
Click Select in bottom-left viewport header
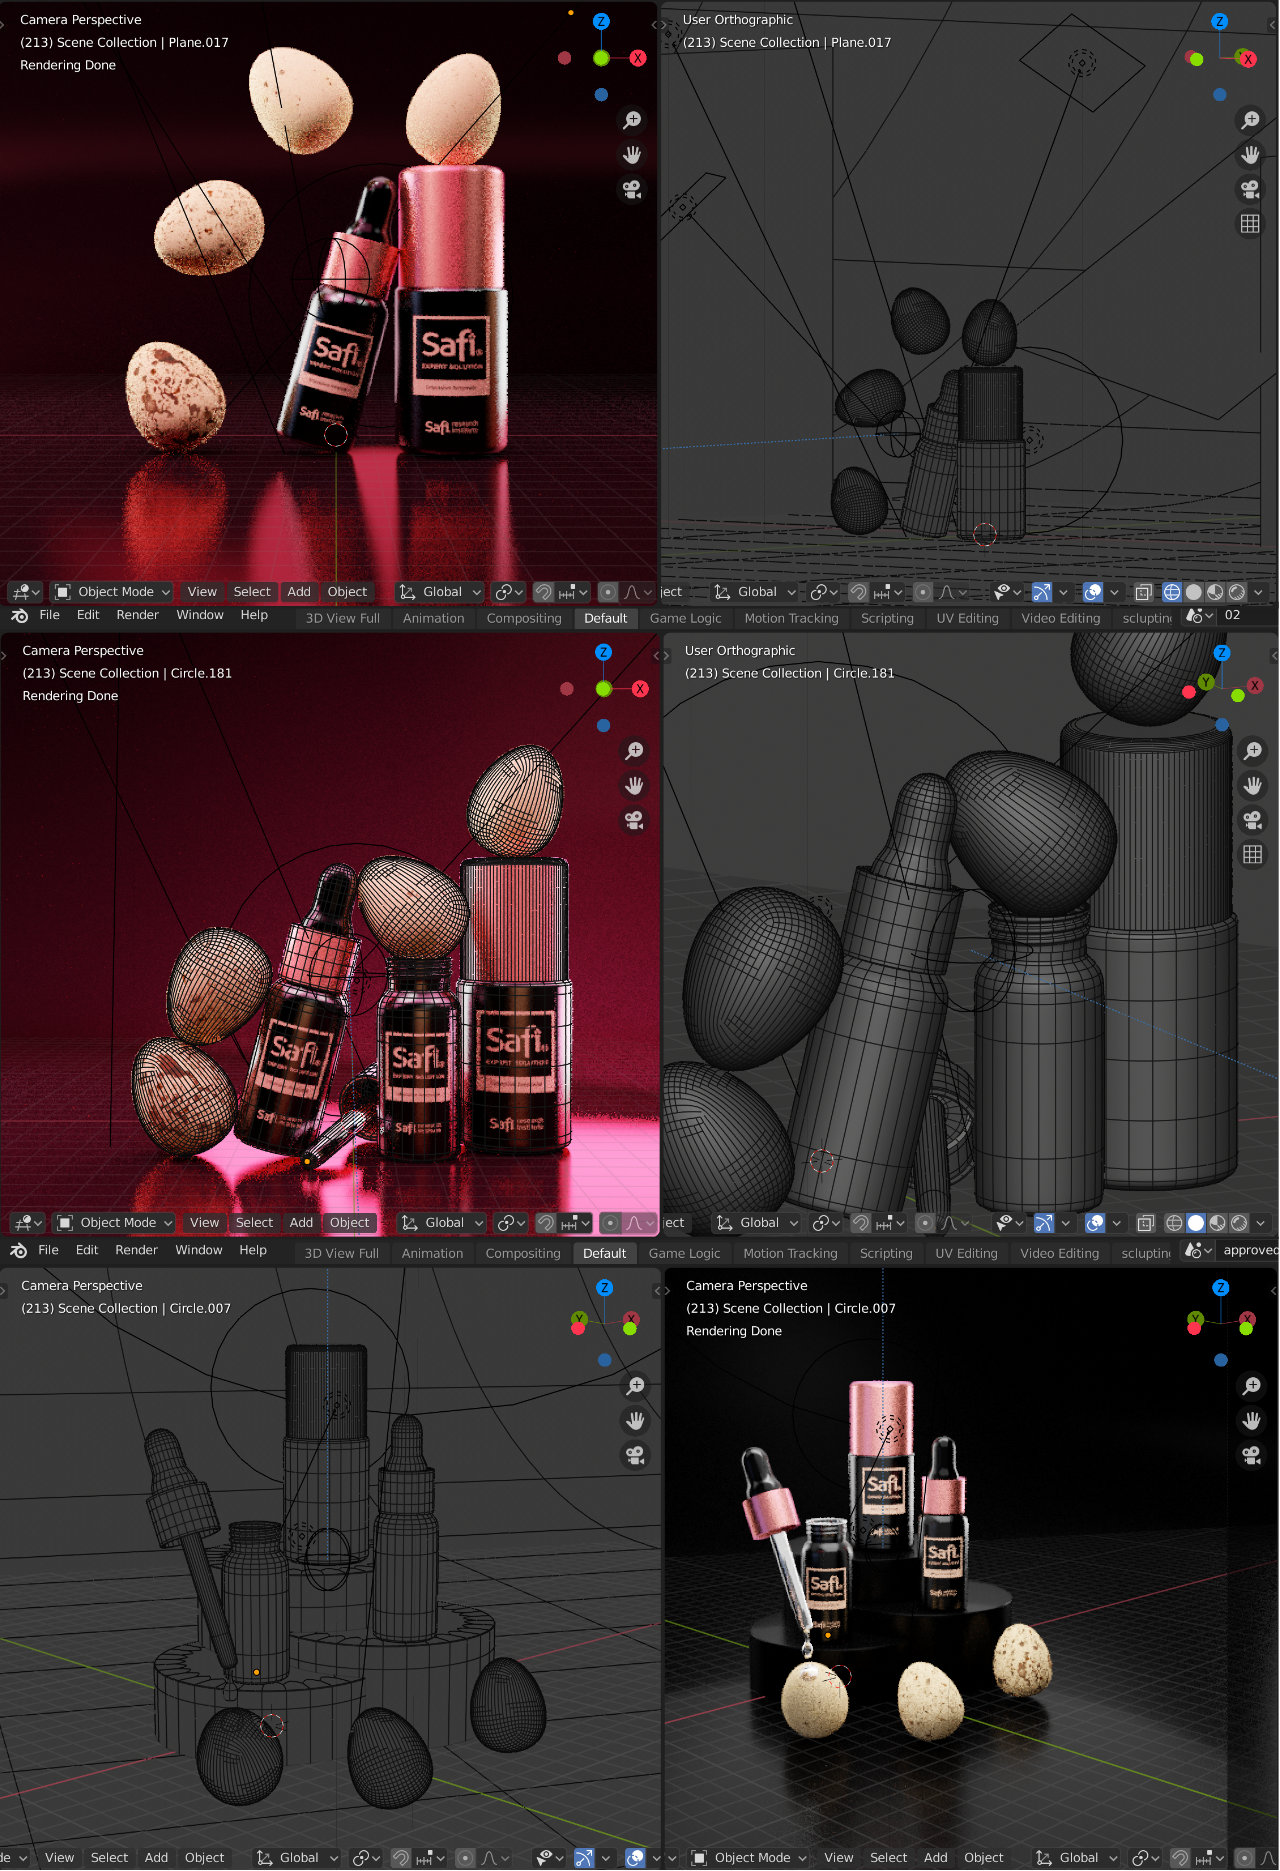pos(109,1858)
